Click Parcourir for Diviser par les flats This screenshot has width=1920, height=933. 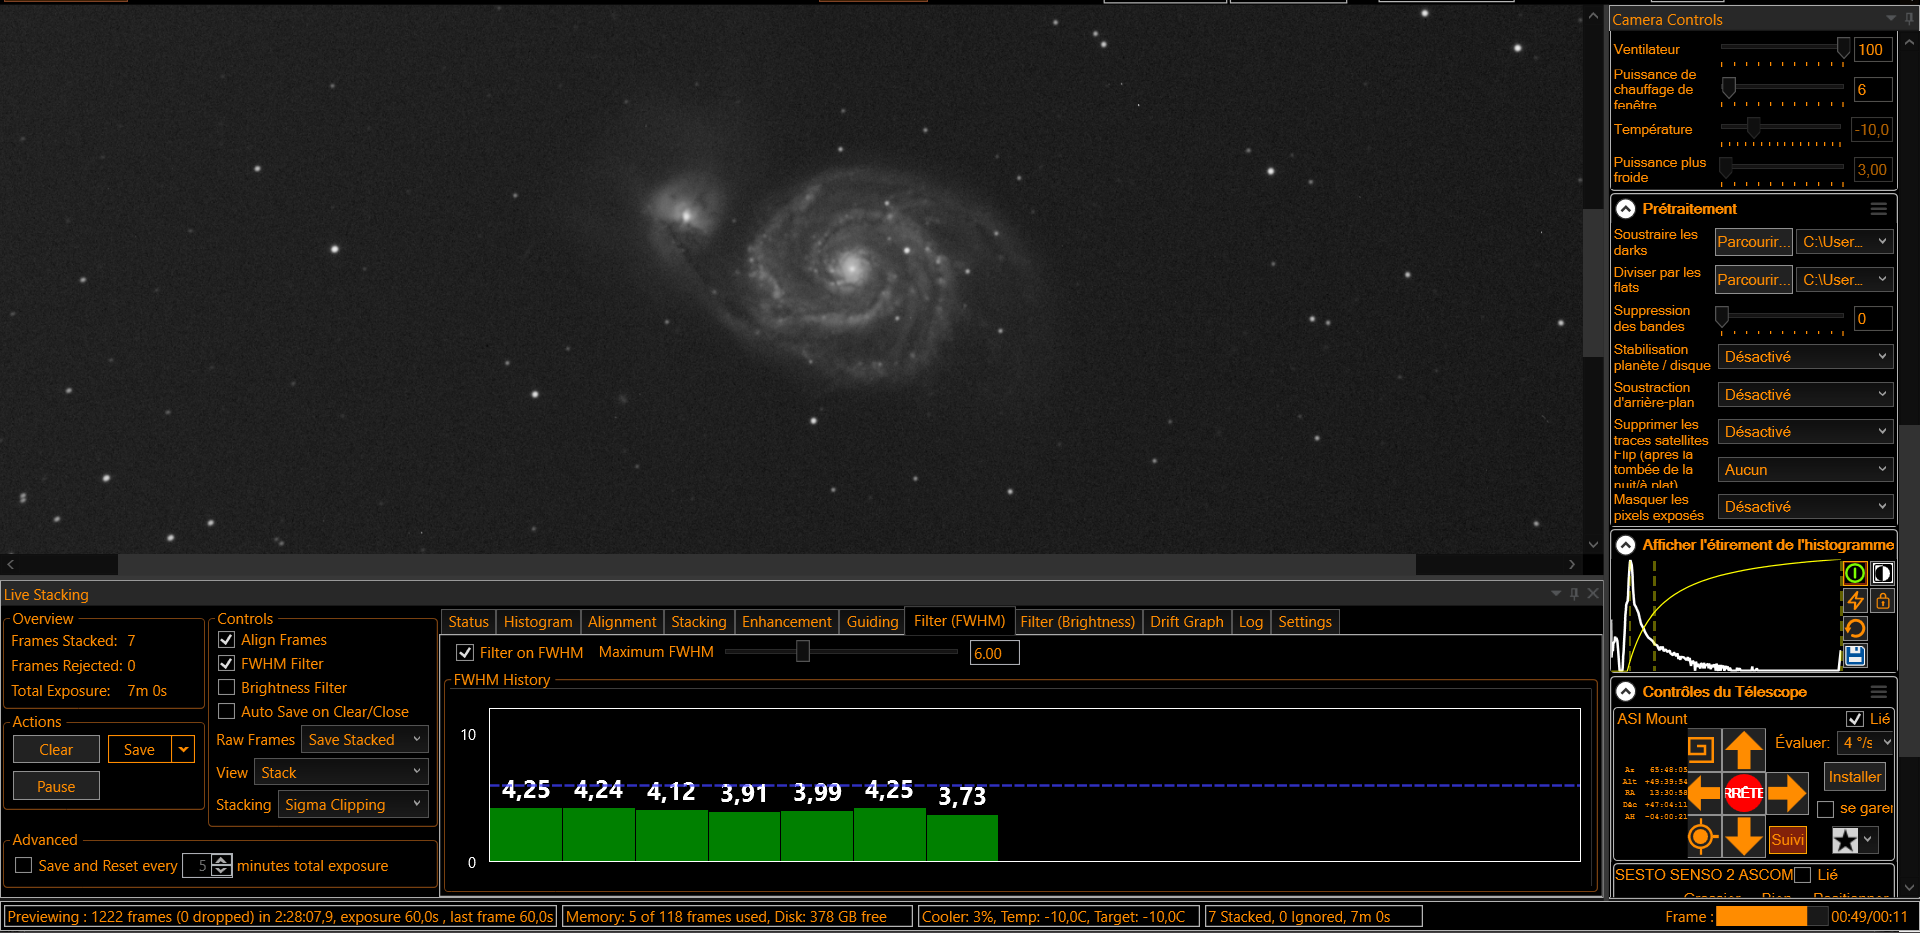[1754, 280]
